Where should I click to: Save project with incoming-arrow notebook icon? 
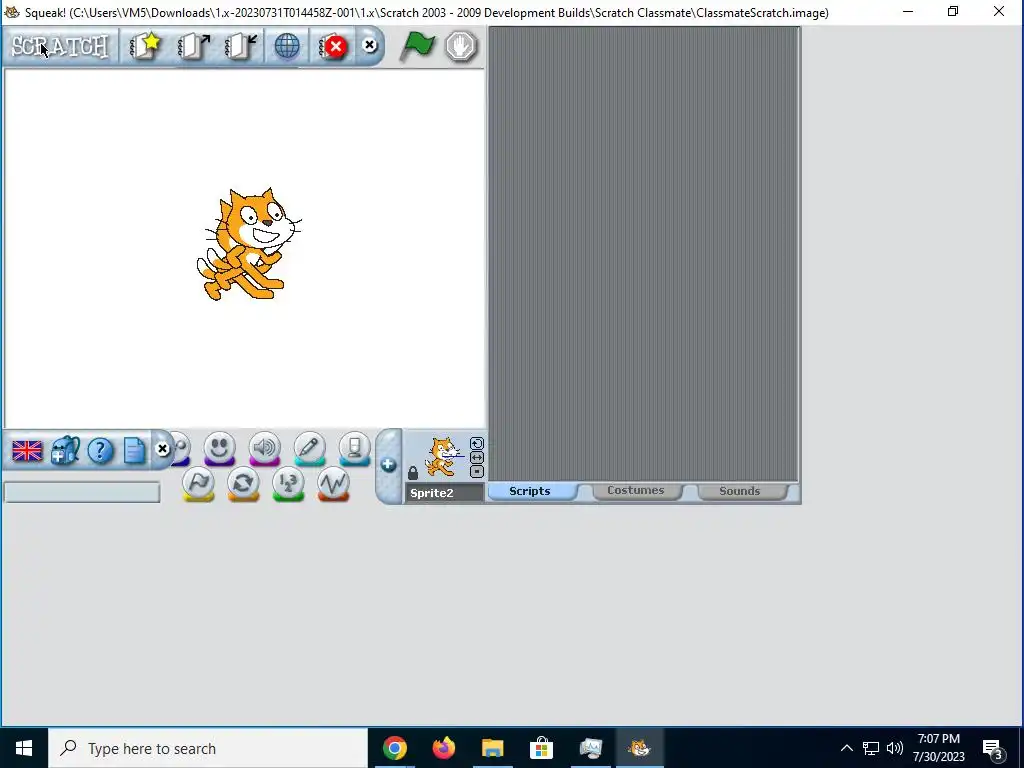(x=241, y=46)
